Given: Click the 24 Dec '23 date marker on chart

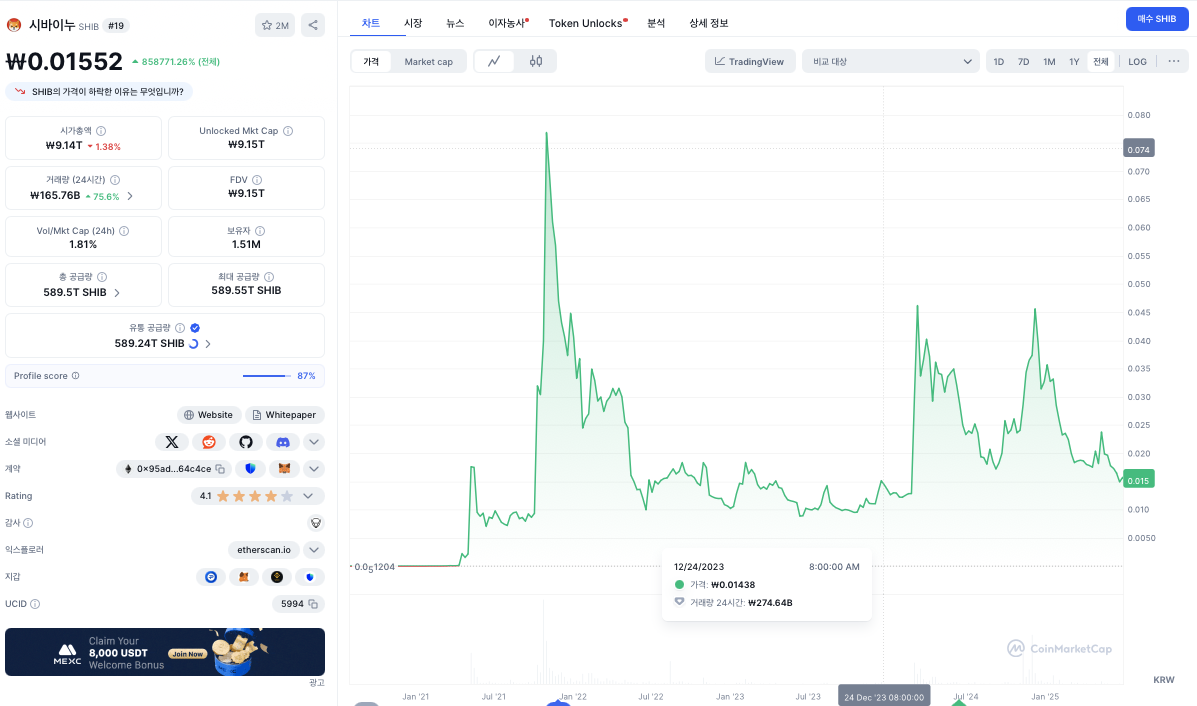Looking at the screenshot, I should pyautogui.click(x=884, y=697).
